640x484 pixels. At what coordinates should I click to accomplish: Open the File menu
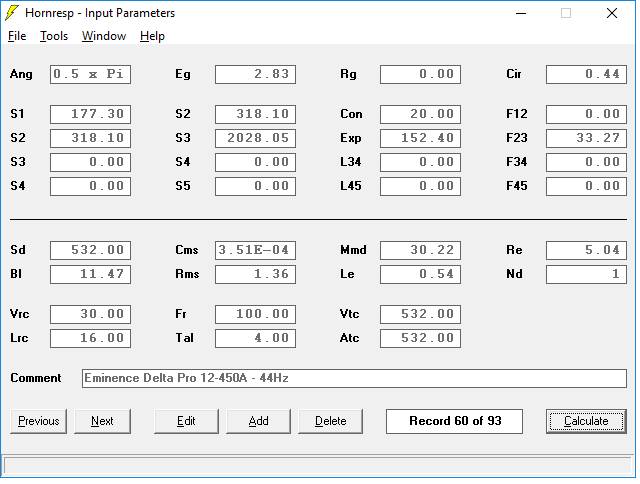17,36
